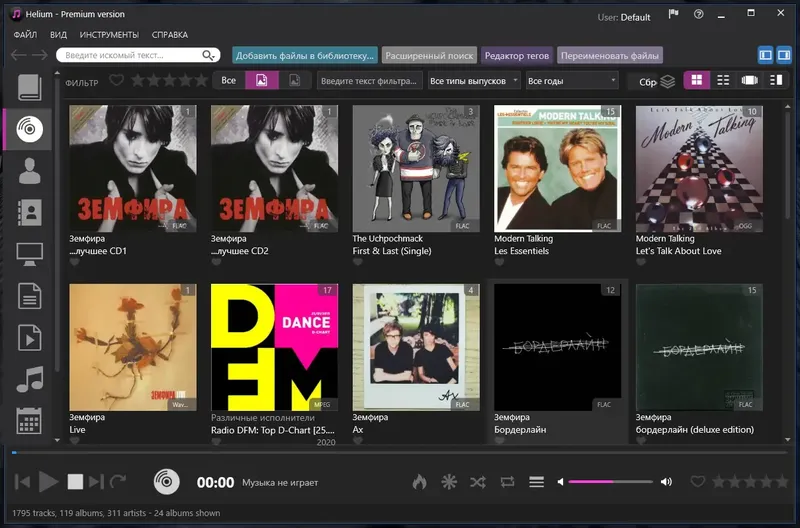The width and height of the screenshot is (800, 528).
Task: Open the calendar sidebar icon
Action: 30,421
